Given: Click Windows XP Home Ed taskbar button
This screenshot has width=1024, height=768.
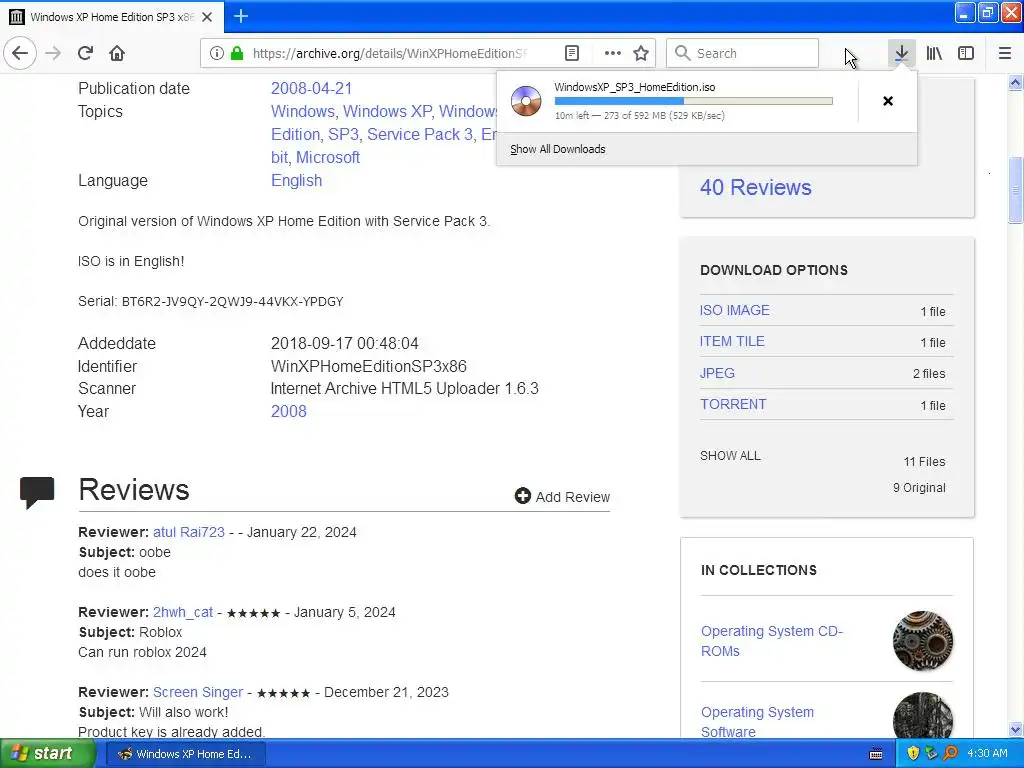Looking at the screenshot, I should [185, 754].
